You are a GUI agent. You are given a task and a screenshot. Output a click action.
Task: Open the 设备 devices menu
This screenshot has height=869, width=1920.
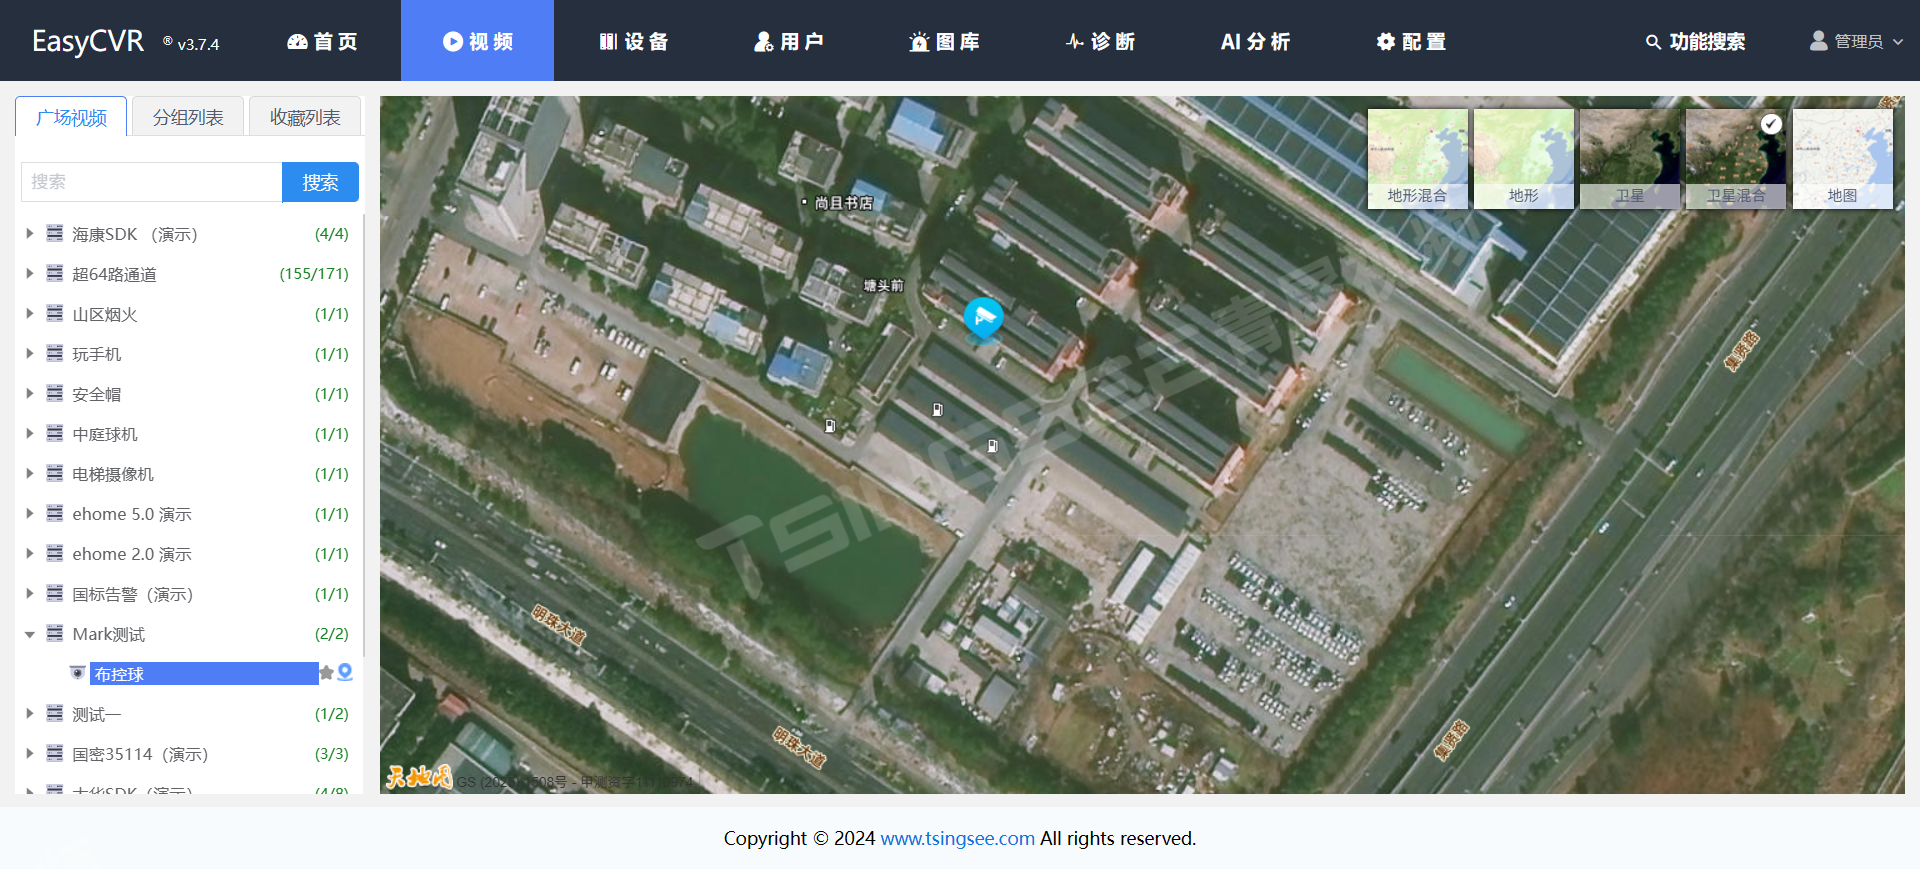coord(633,41)
